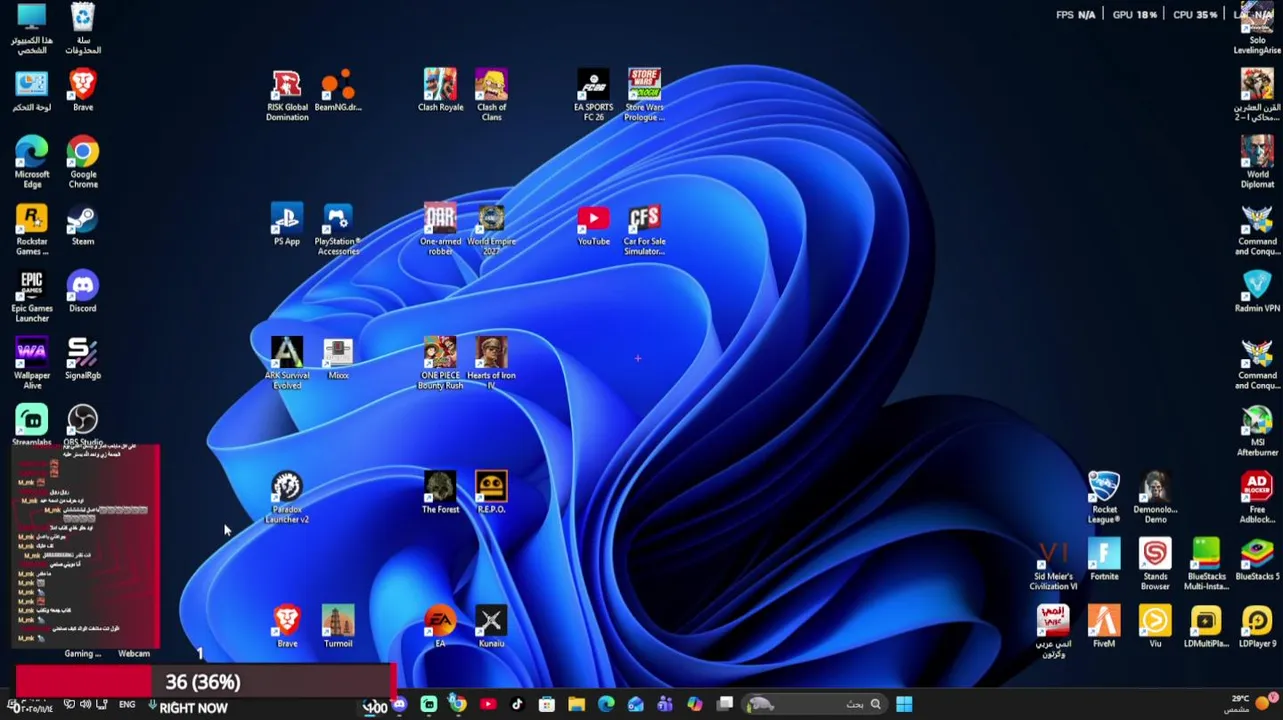The image size is (1283, 720).
Task: Open the Microsoft Edge desktop shortcut
Action: 32,163
